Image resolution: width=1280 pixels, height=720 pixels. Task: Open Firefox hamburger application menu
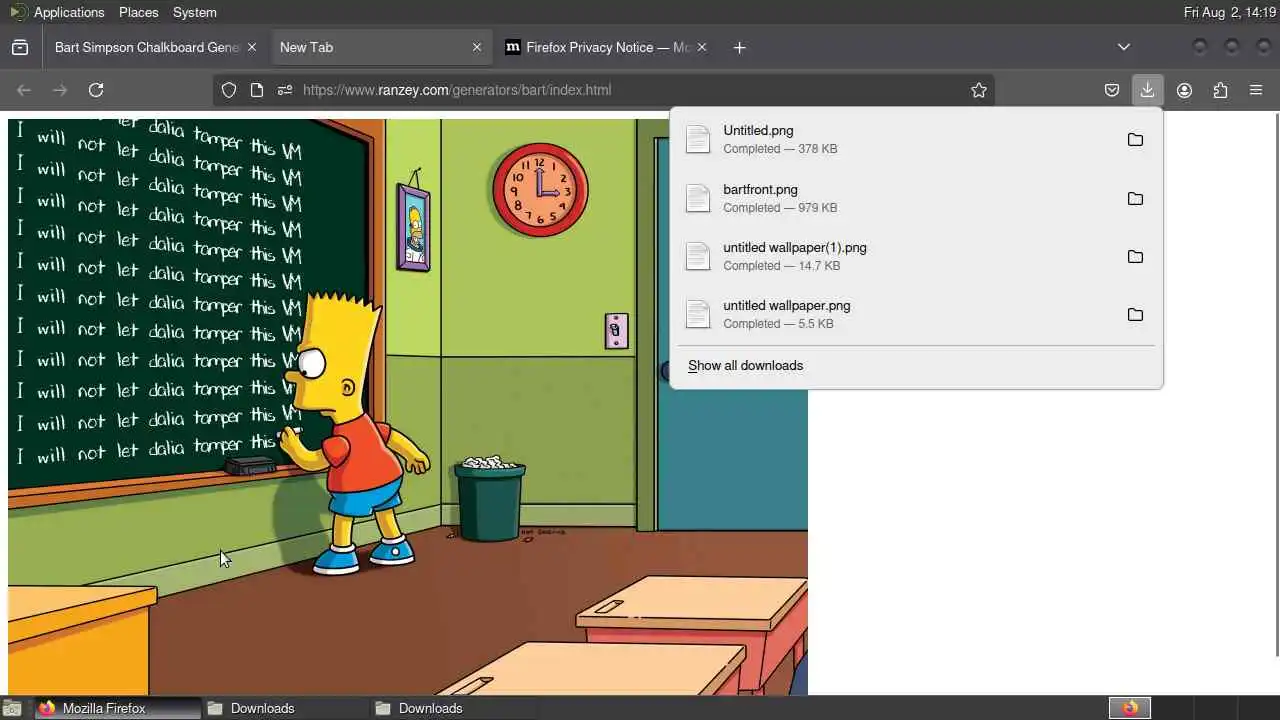(1256, 90)
